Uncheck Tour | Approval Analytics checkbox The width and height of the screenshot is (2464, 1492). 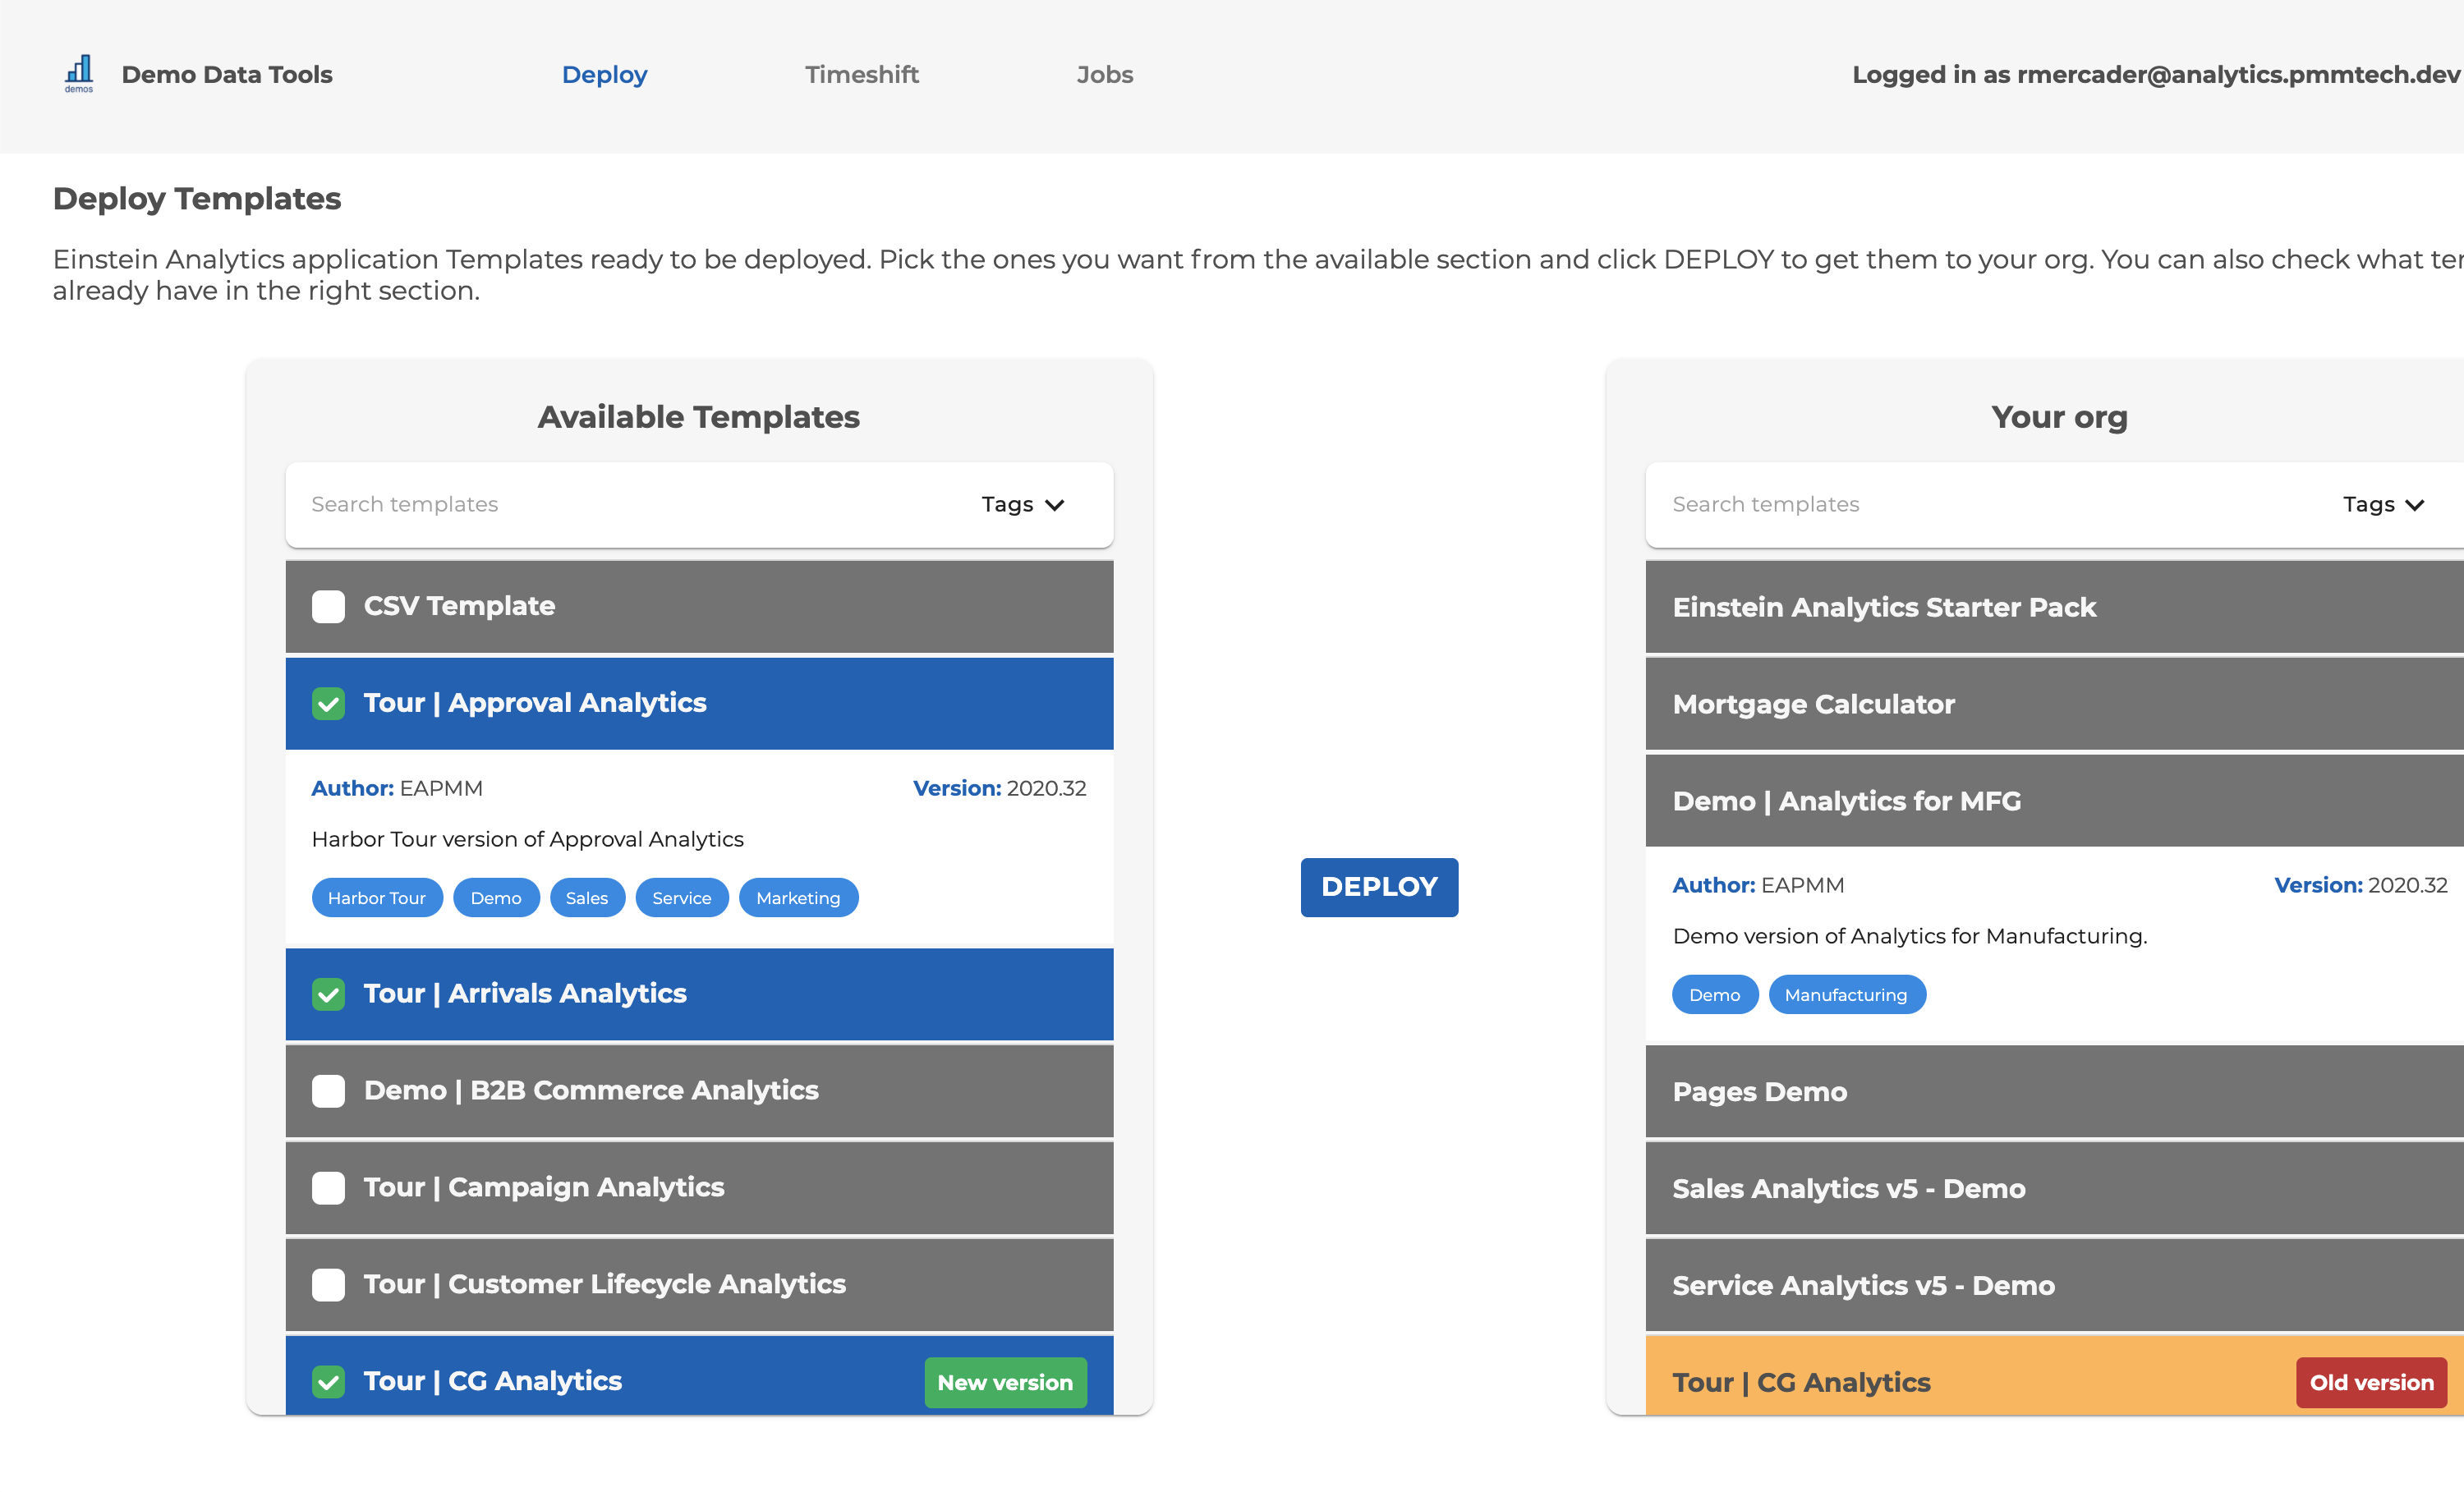point(328,703)
